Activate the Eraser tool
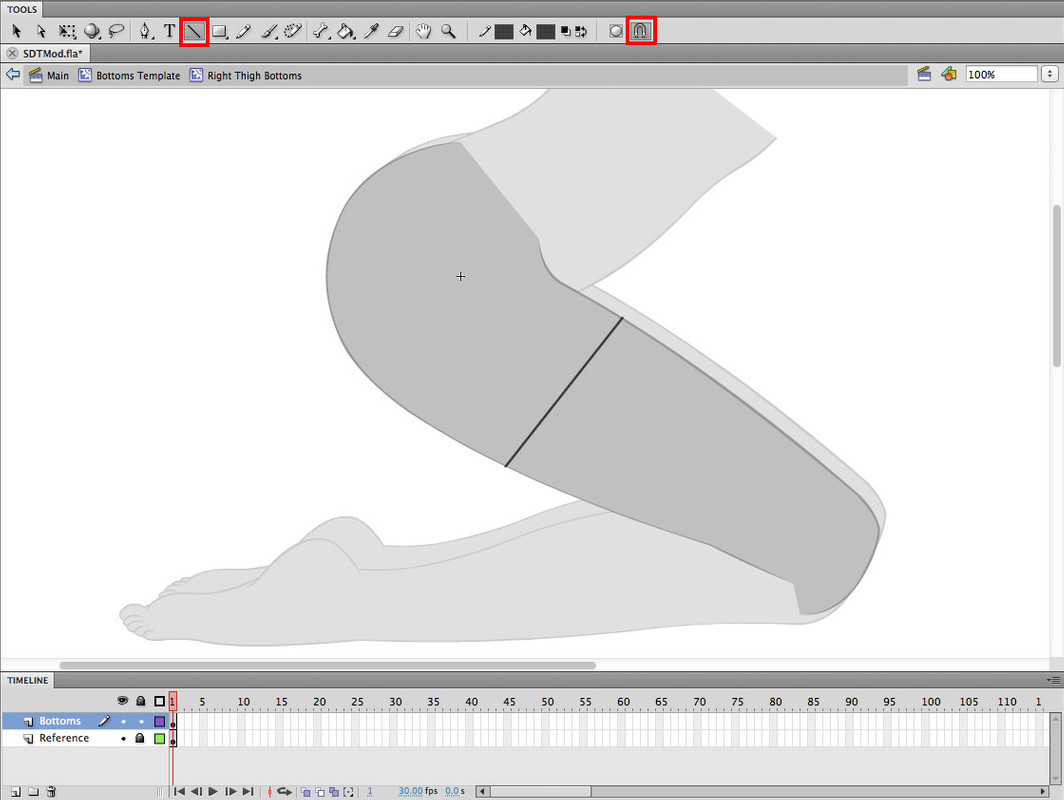Viewport: 1064px width, 800px height. tap(395, 32)
